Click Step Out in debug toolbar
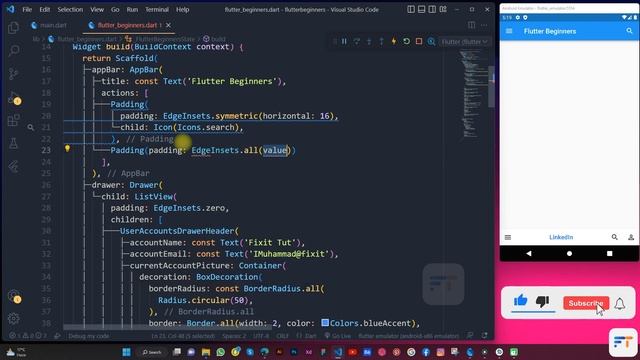Viewport: 640px width, 360px height. [x=381, y=42]
